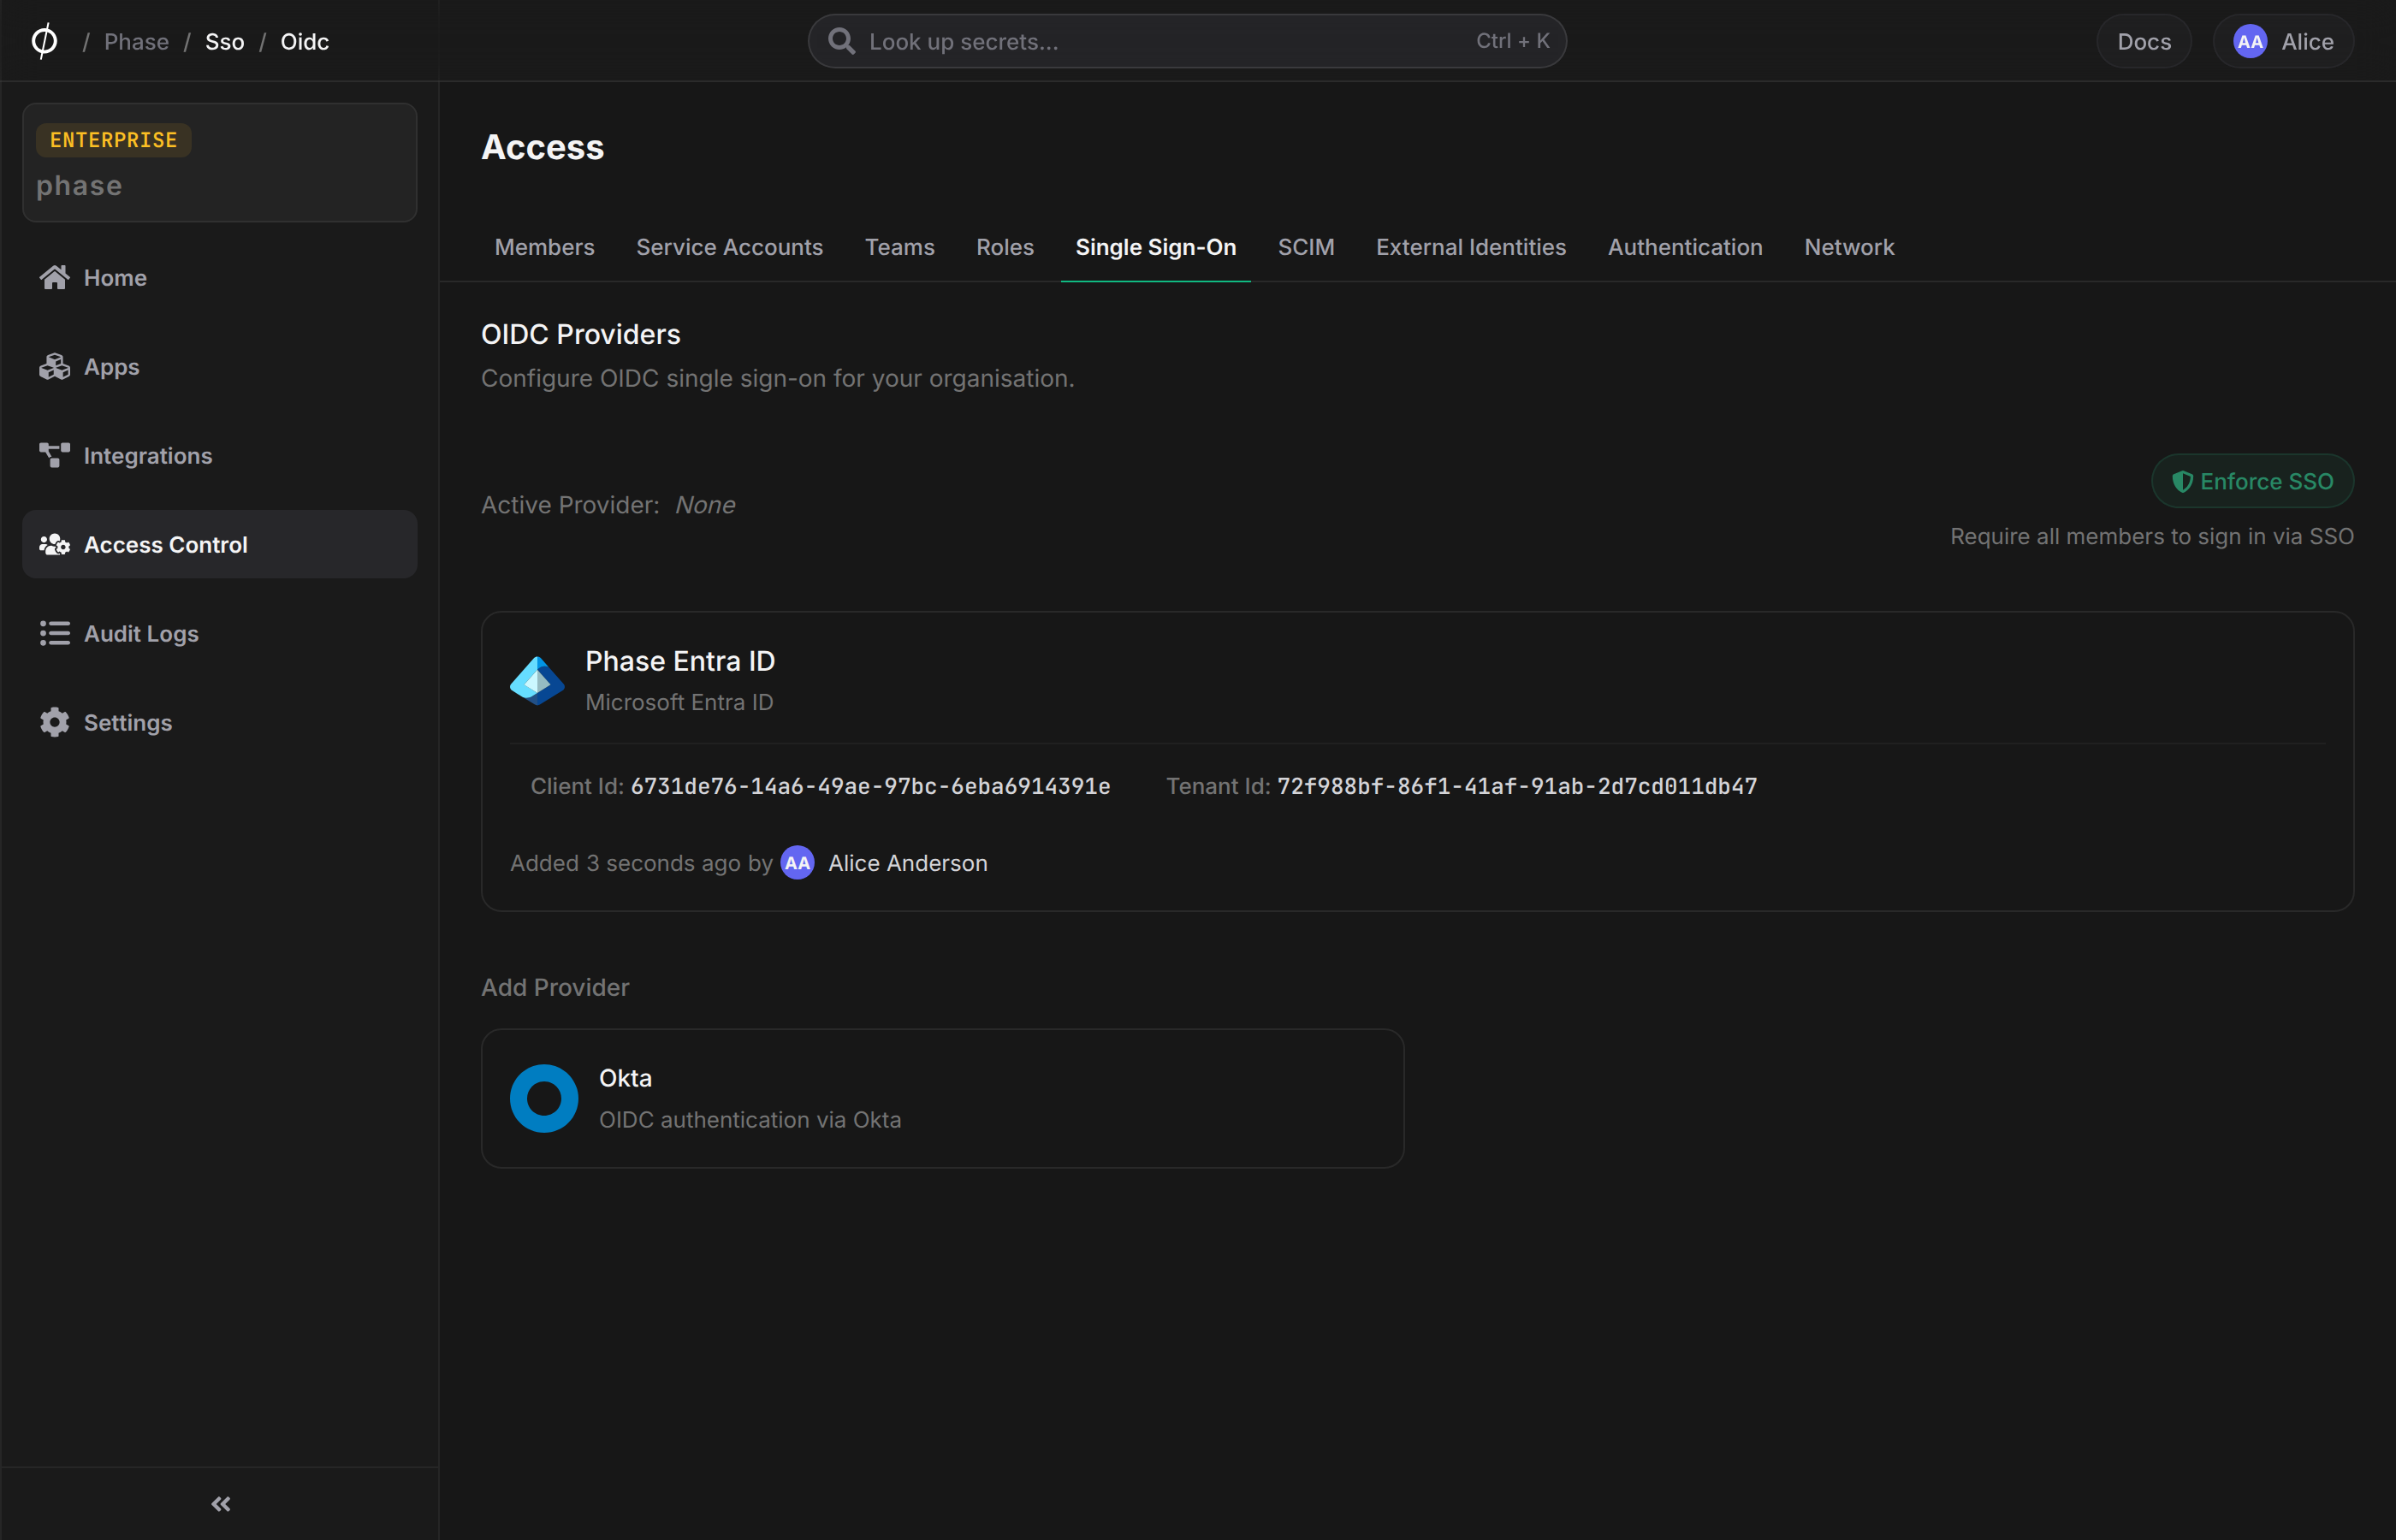
Task: Click the Microsoft Entra ID logo
Action: click(537, 681)
